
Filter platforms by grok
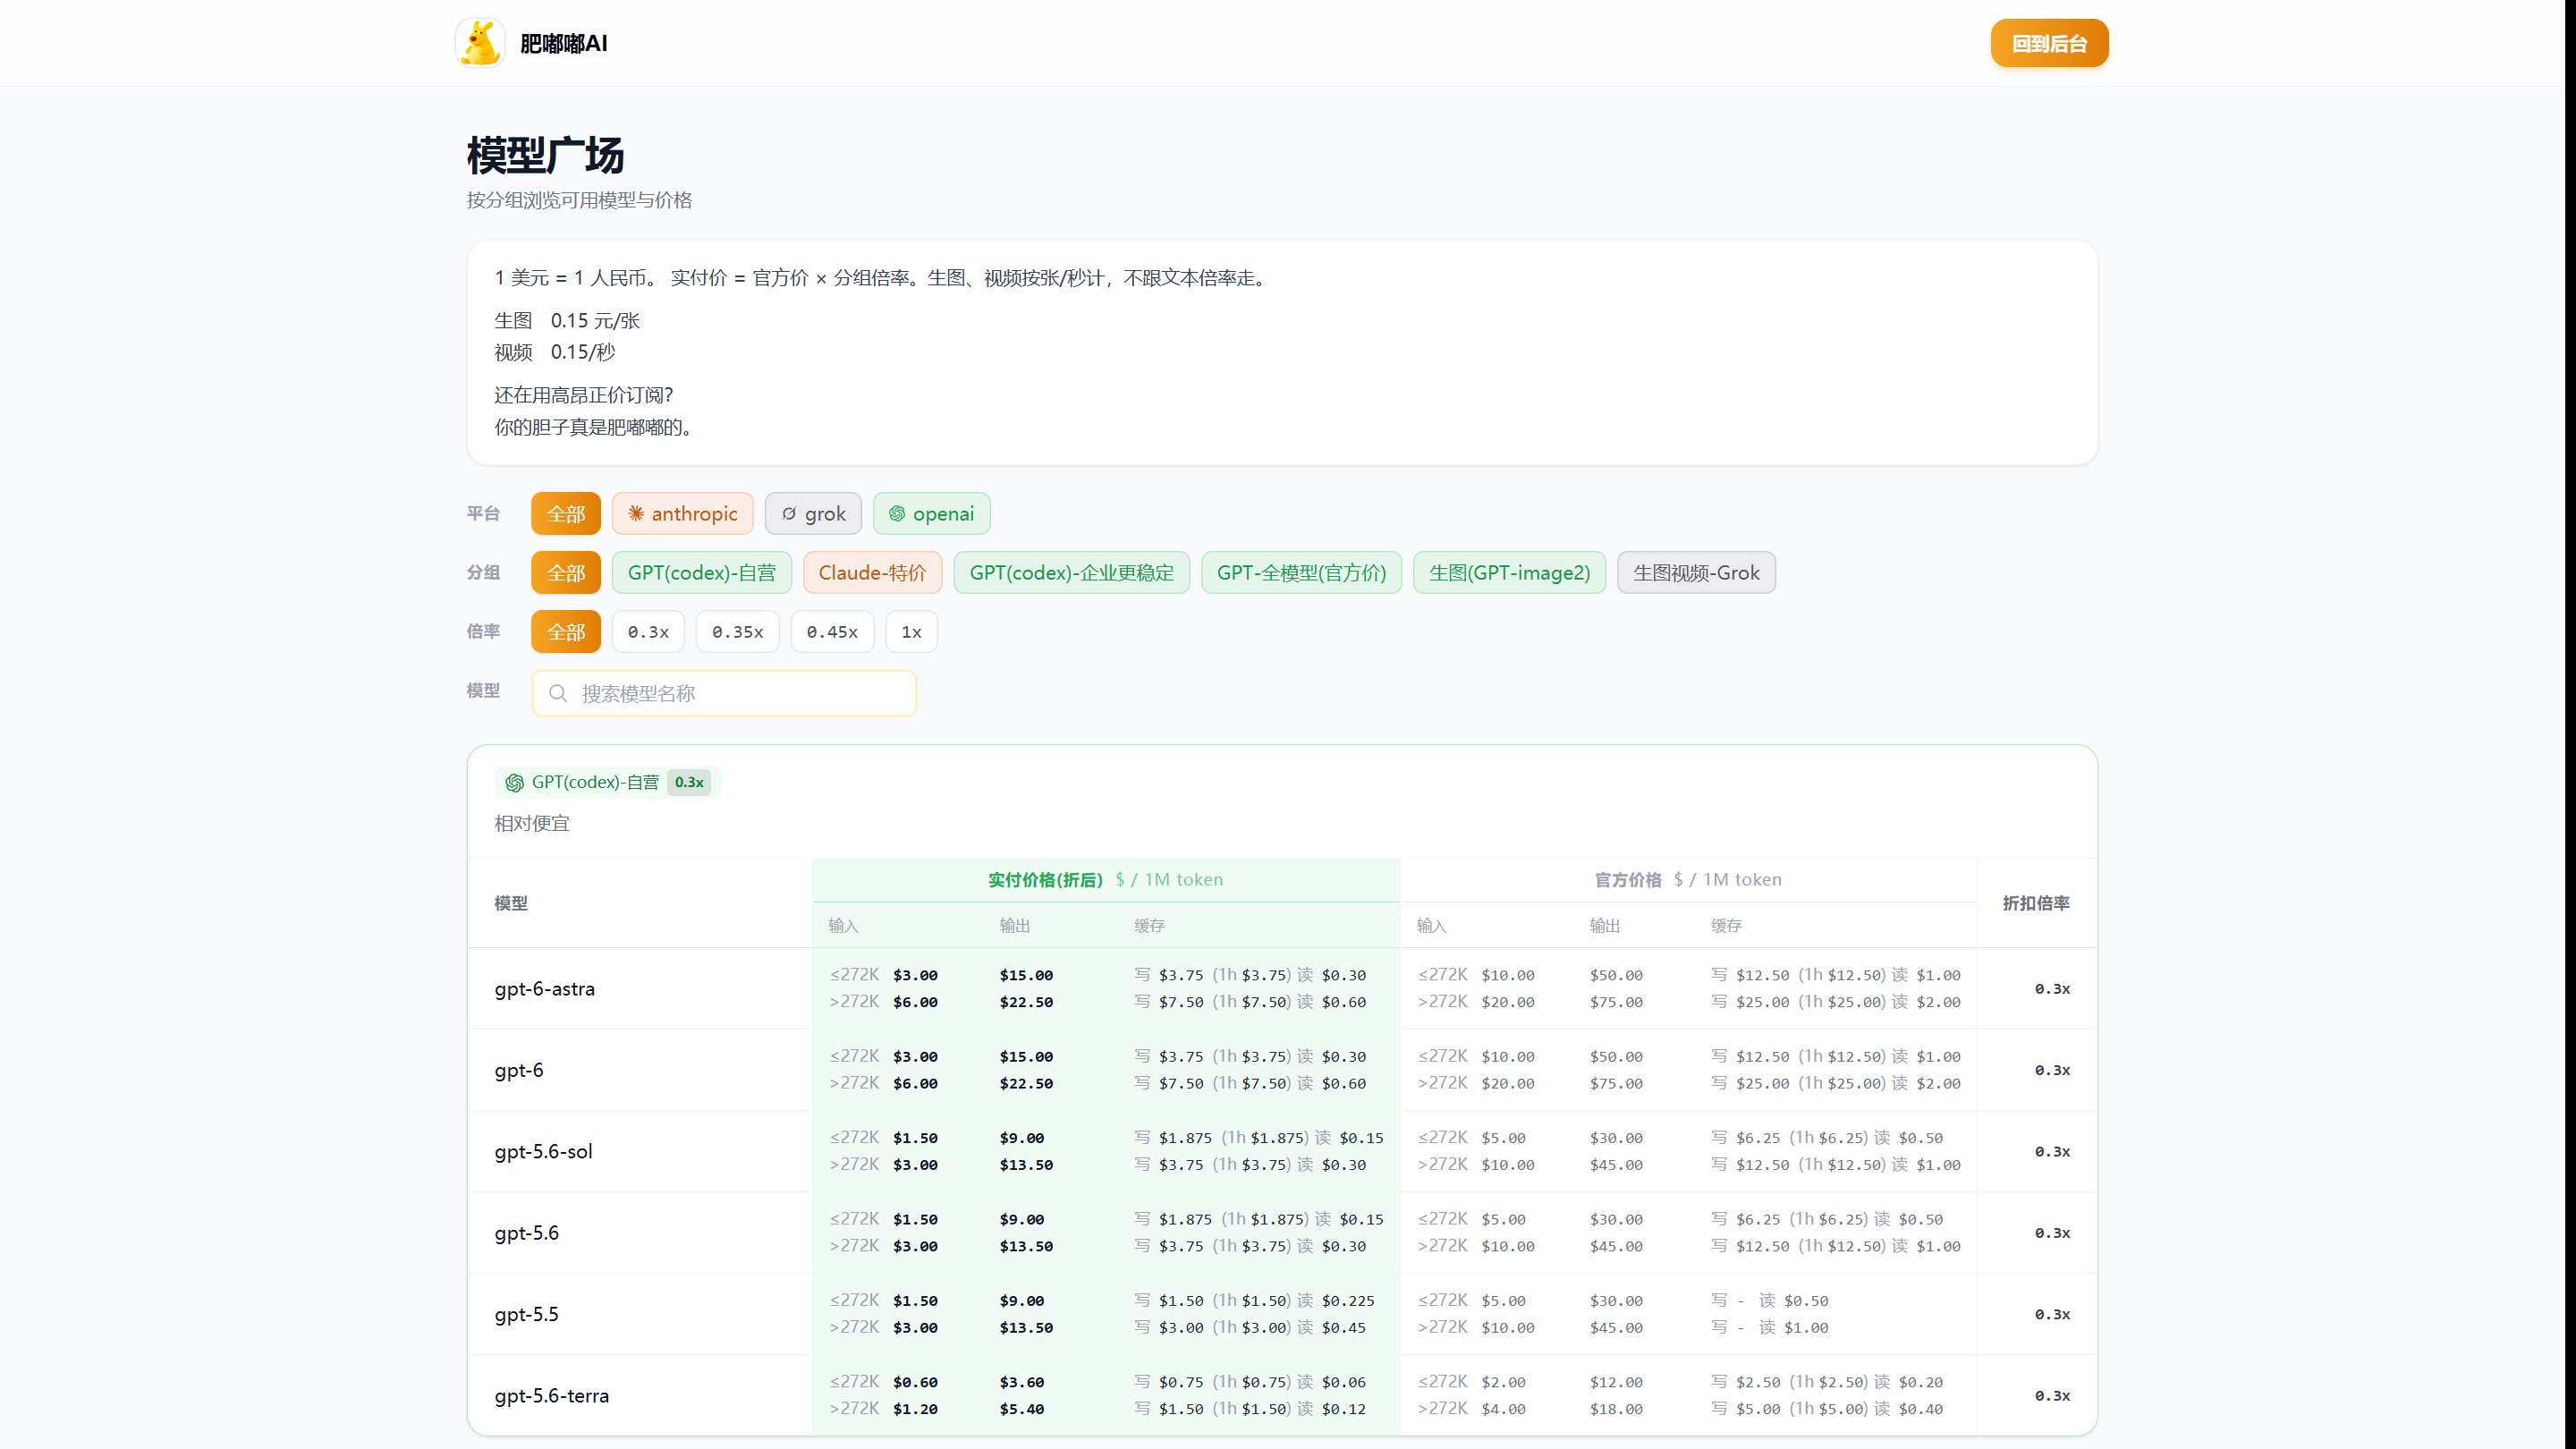click(x=813, y=514)
